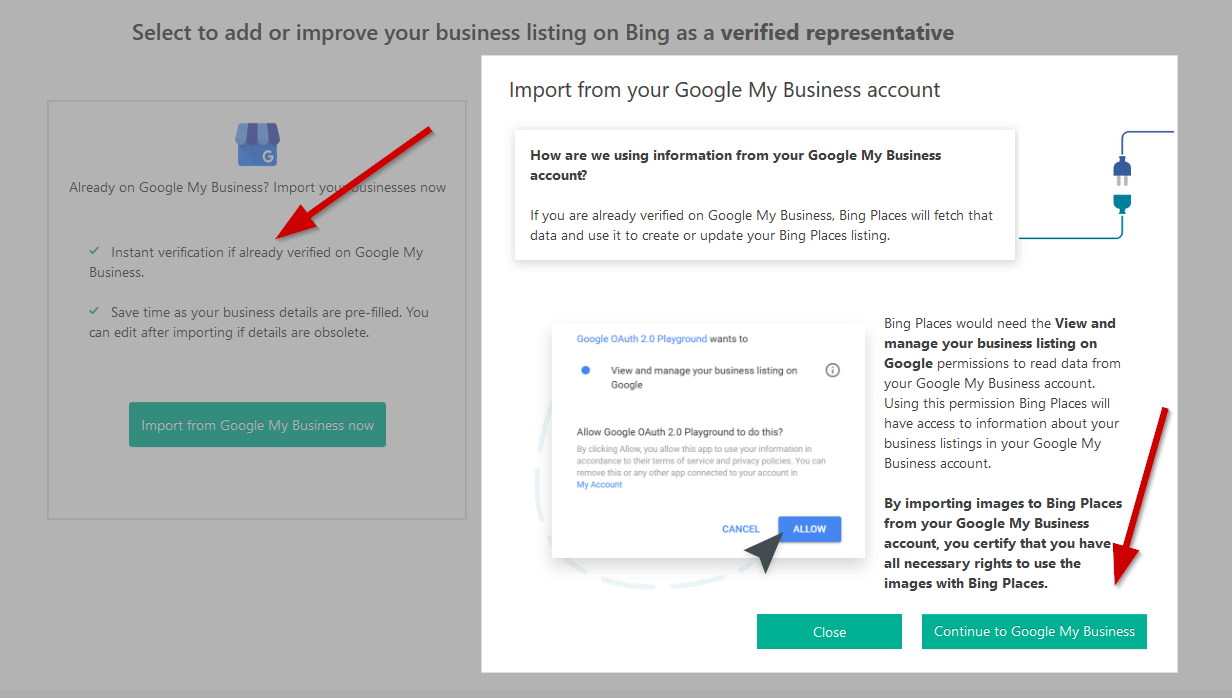The width and height of the screenshot is (1232, 698).
Task: Click the paragraph starting 'Bing Places would need'
Action: [1002, 393]
